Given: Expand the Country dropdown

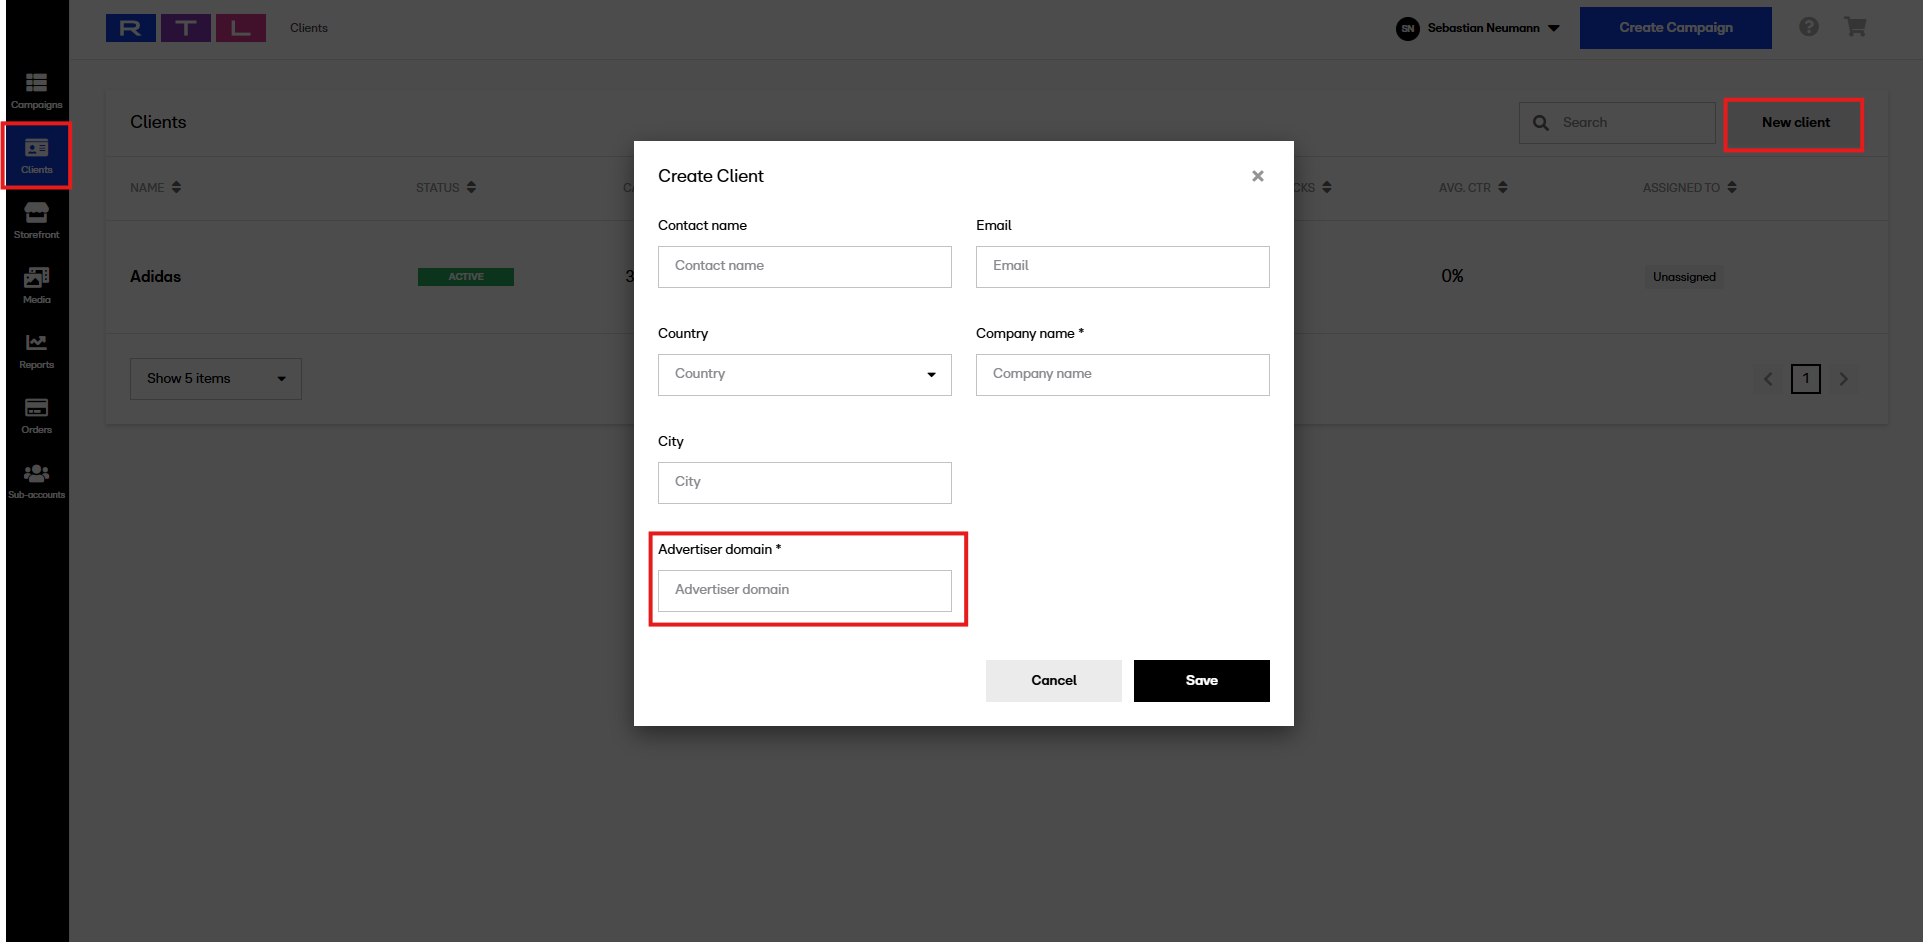Looking at the screenshot, I should pos(804,375).
